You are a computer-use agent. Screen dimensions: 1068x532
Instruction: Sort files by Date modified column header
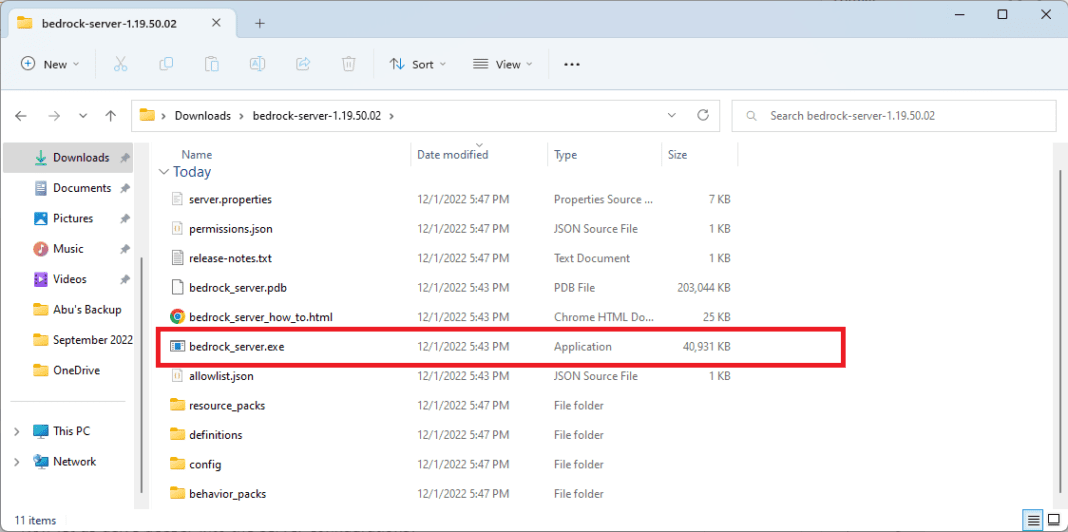point(453,155)
